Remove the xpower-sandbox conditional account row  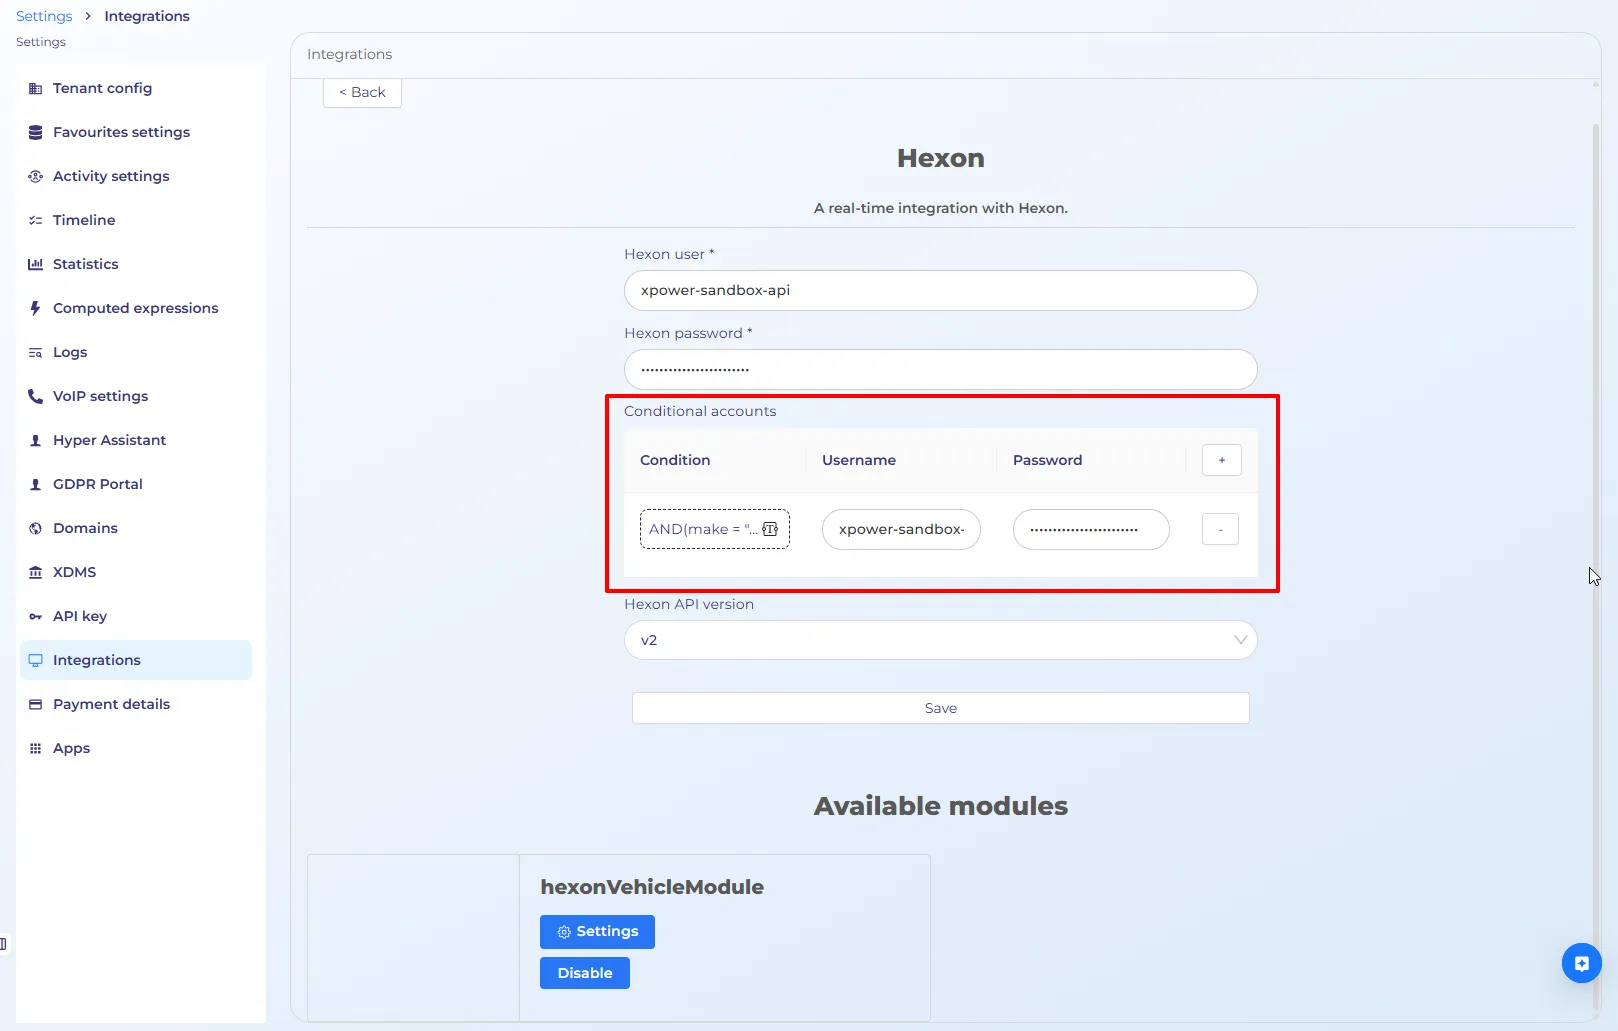(x=1220, y=529)
